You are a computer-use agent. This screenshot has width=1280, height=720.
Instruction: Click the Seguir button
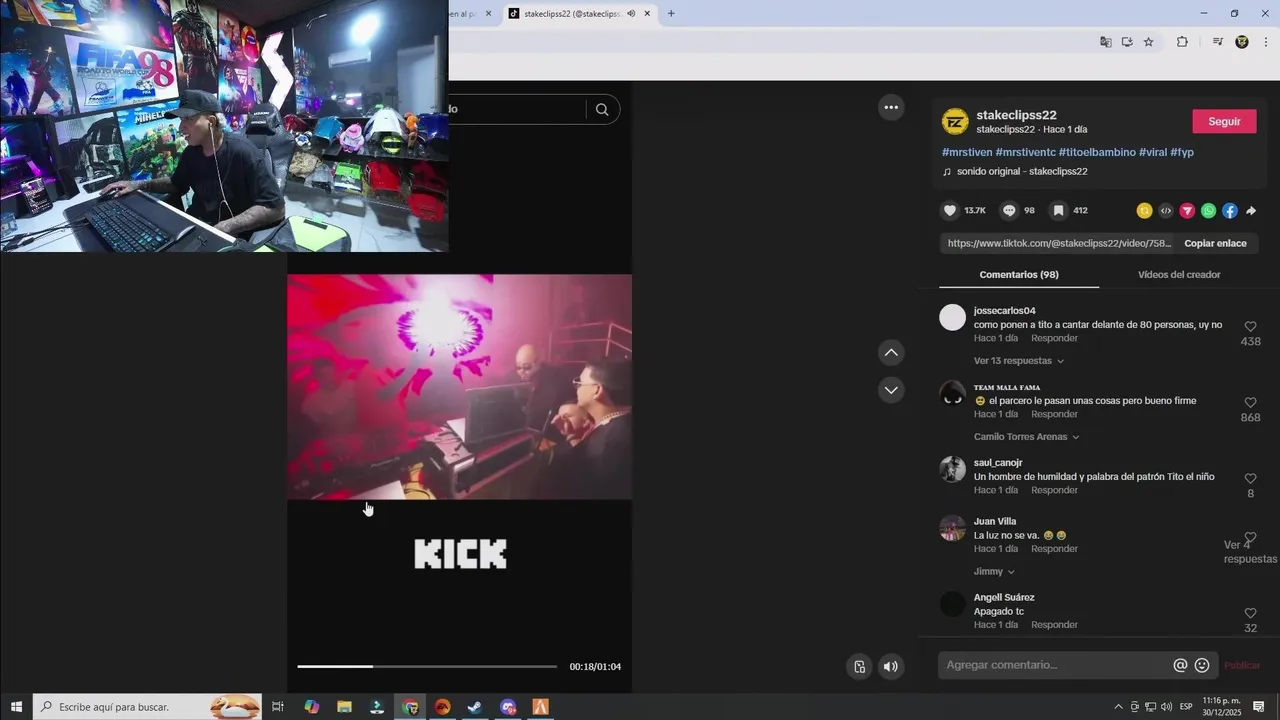point(1224,121)
